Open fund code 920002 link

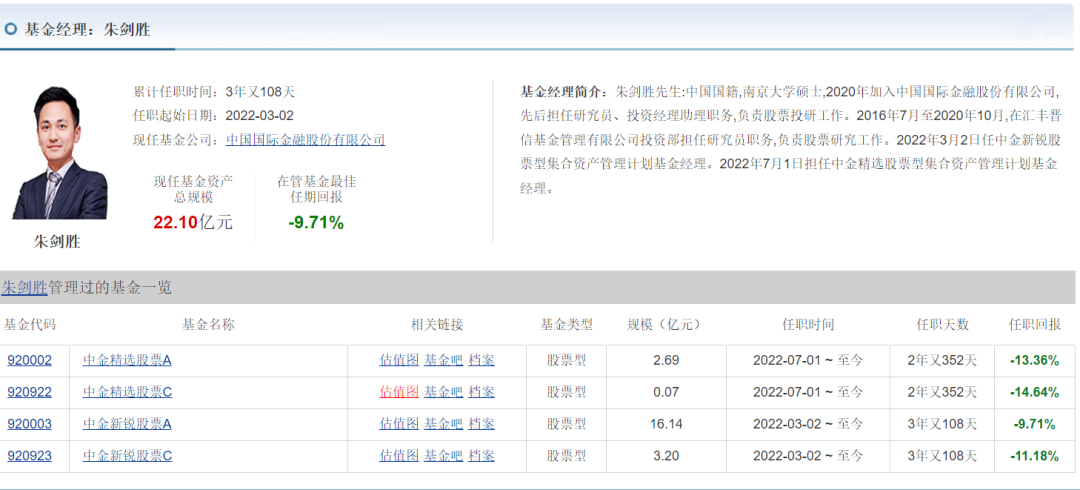[30, 360]
